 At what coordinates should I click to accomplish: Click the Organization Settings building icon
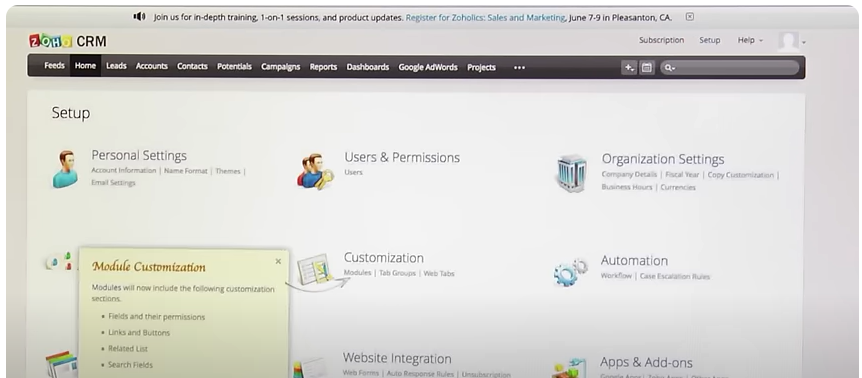pyautogui.click(x=571, y=173)
